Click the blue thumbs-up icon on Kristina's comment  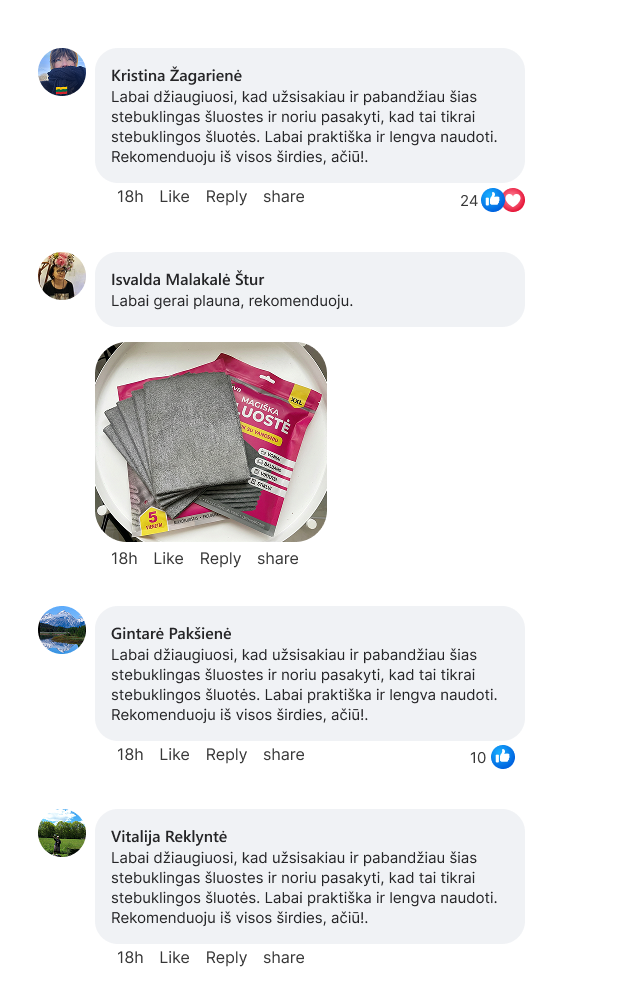(x=493, y=200)
